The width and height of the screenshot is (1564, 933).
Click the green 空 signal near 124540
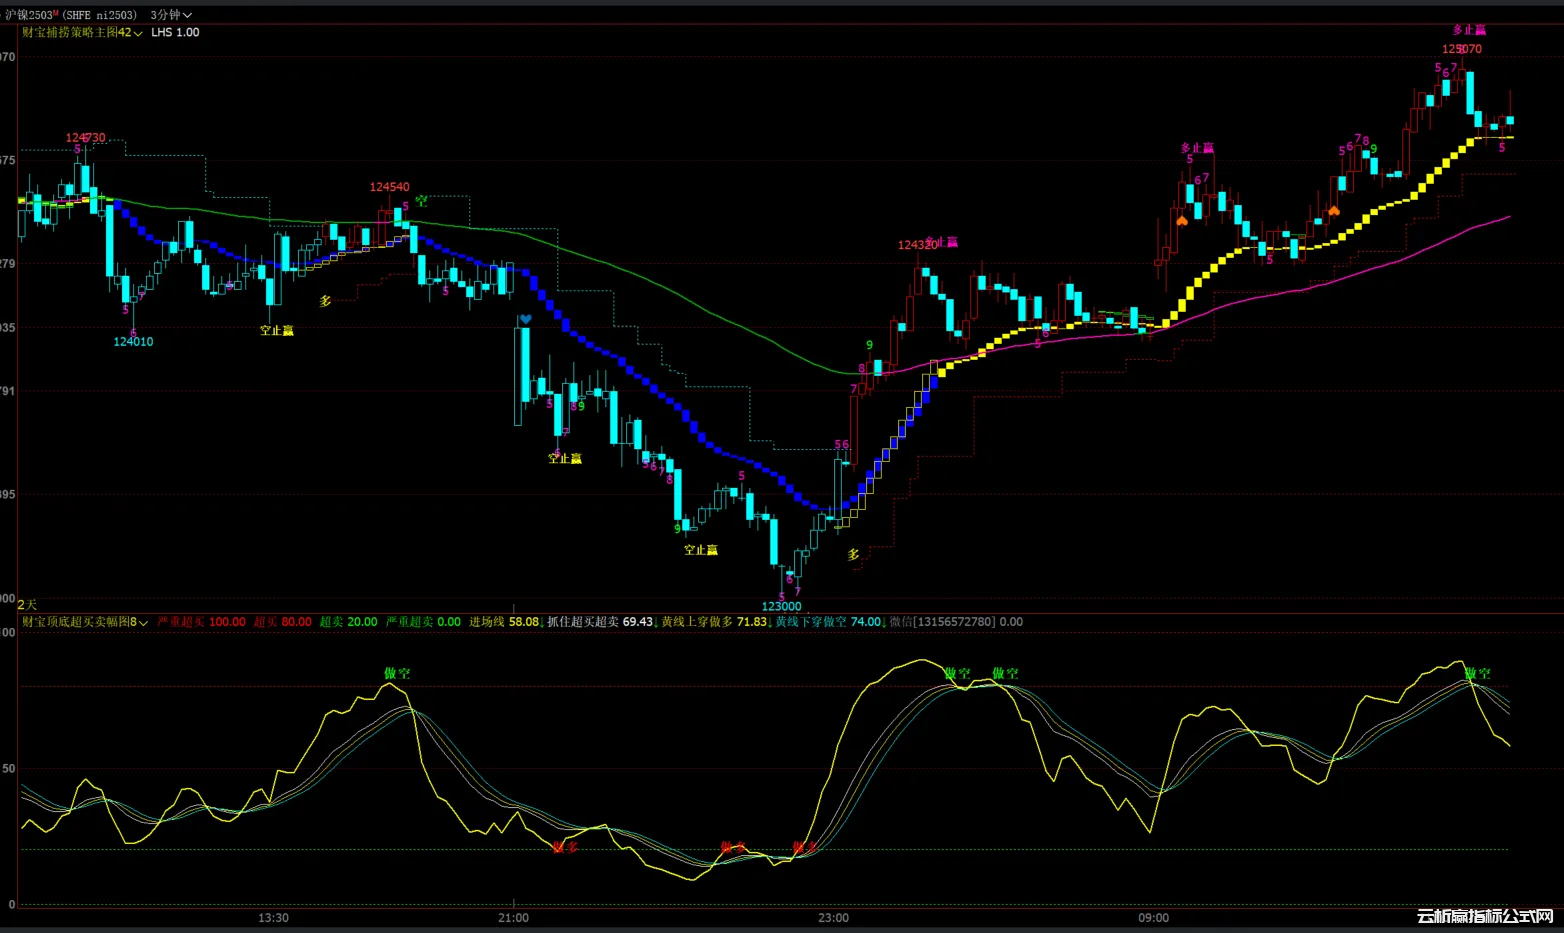[x=421, y=201]
